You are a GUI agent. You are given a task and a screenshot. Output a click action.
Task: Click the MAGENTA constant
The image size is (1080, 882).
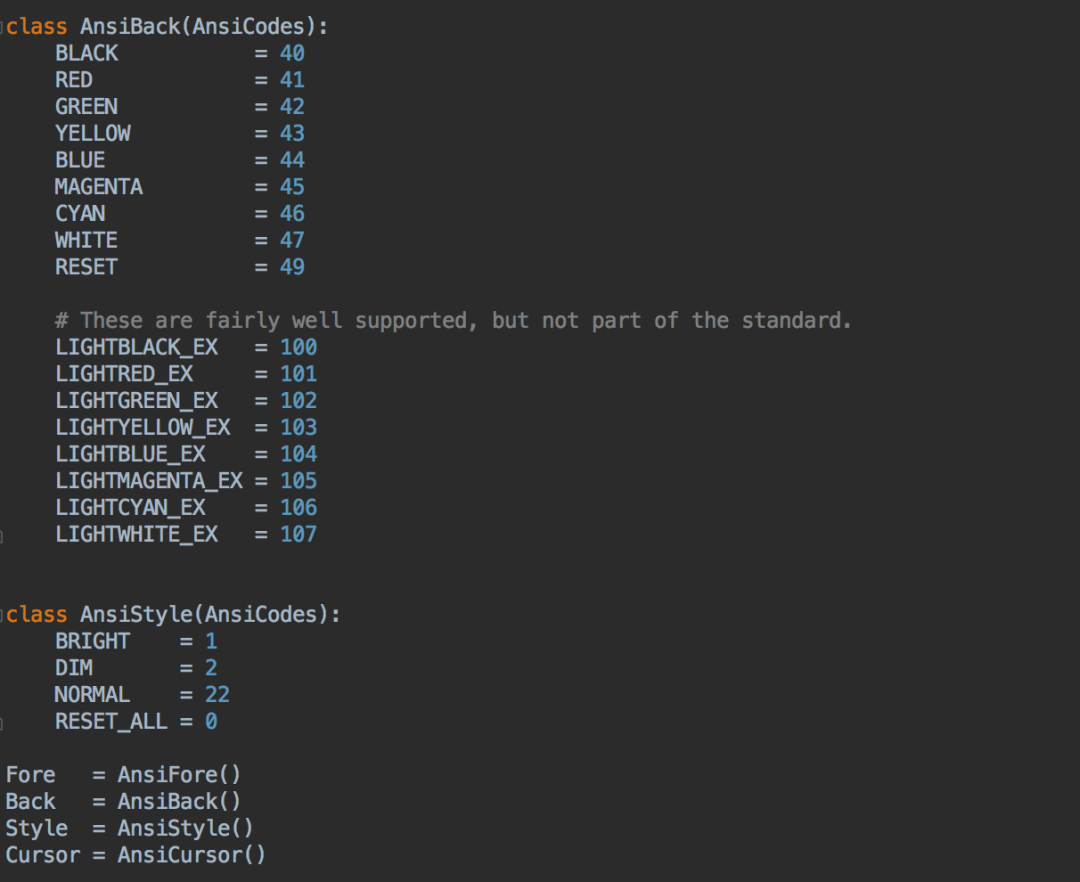coord(98,187)
